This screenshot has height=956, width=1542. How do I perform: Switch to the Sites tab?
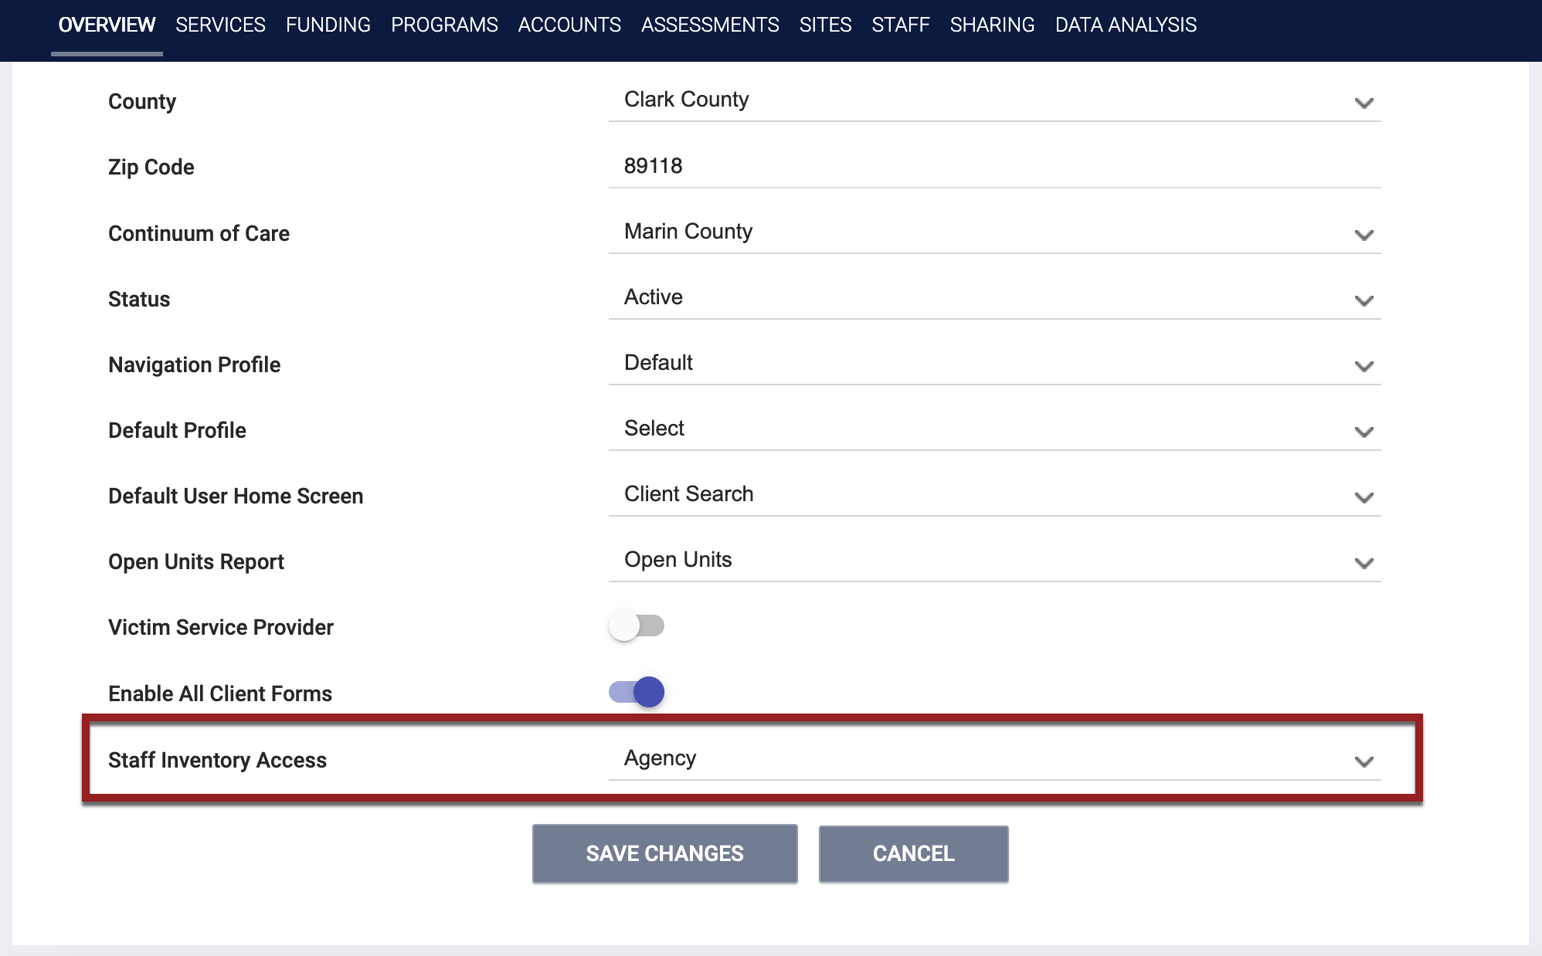825,25
